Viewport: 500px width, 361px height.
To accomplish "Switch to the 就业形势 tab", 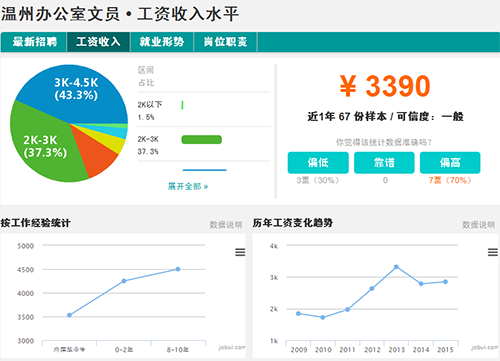I will tap(162, 42).
